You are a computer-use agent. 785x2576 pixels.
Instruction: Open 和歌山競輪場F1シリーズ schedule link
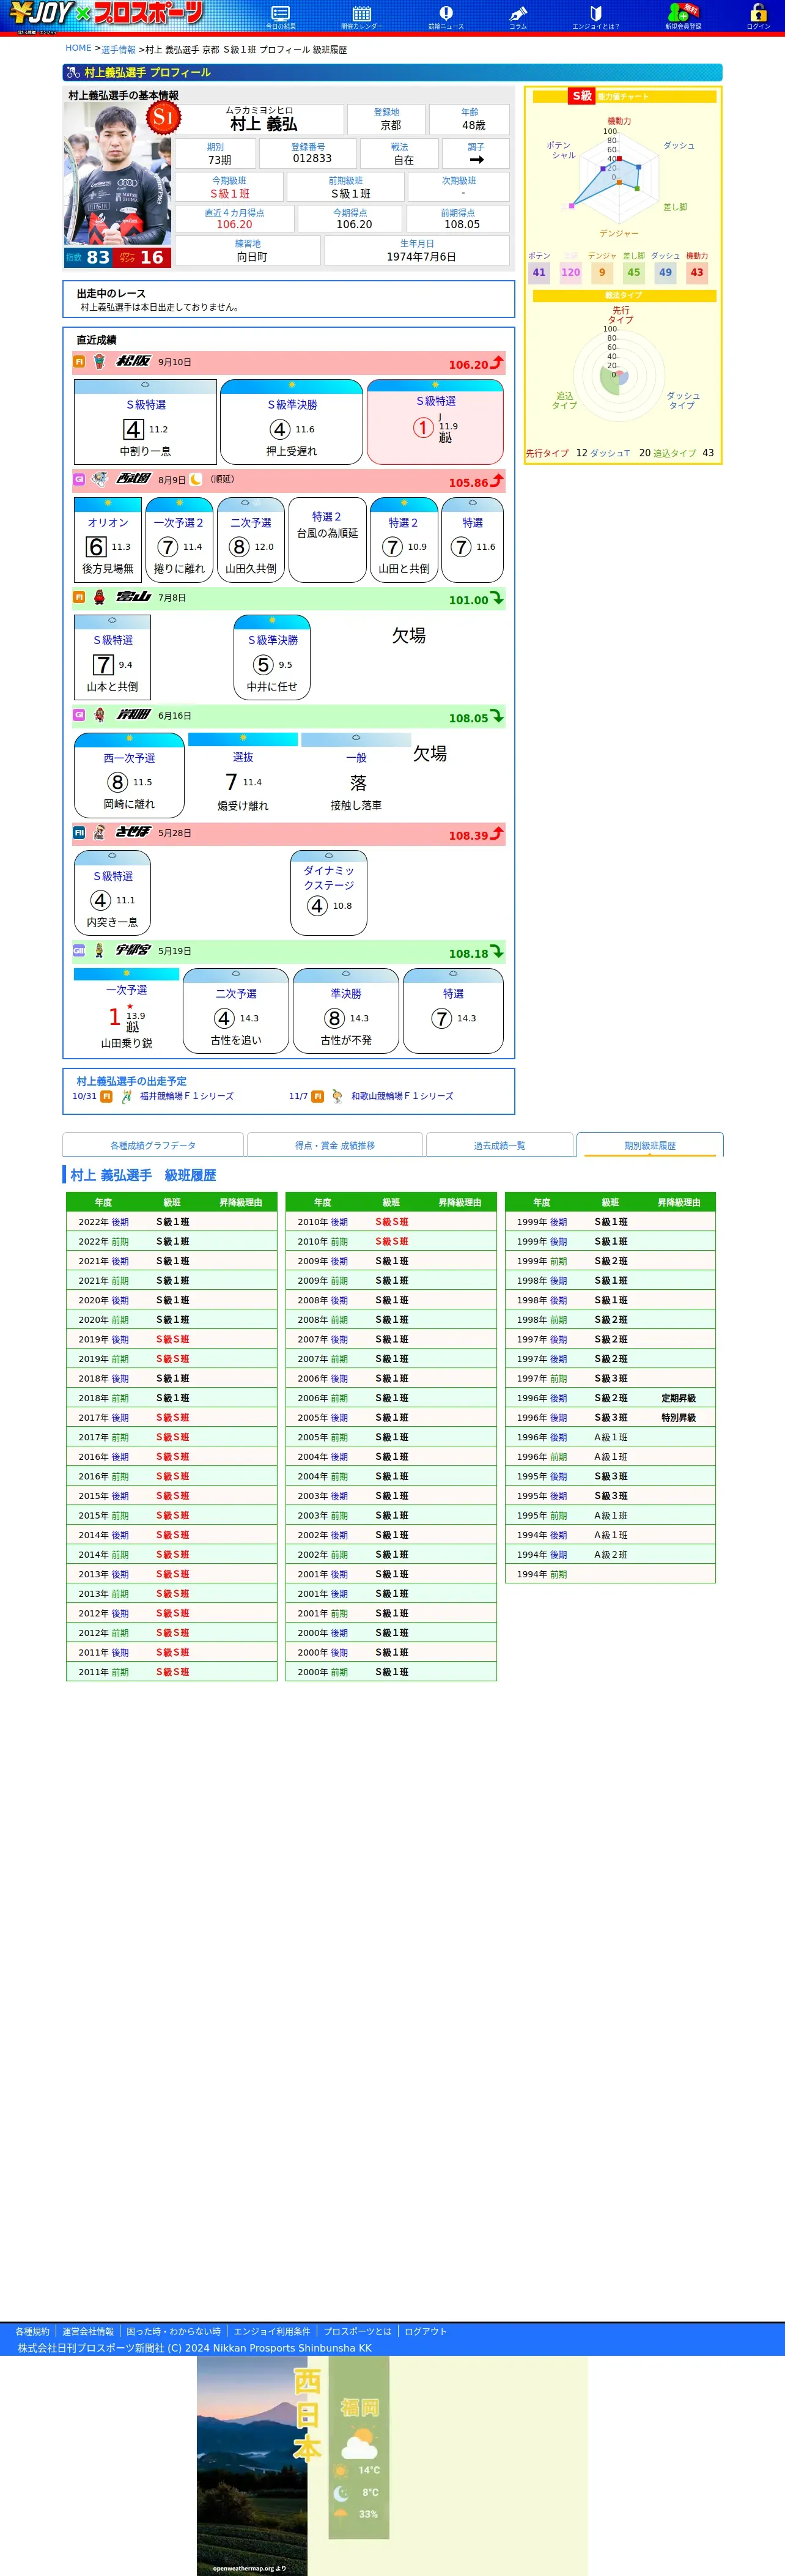click(x=402, y=1096)
